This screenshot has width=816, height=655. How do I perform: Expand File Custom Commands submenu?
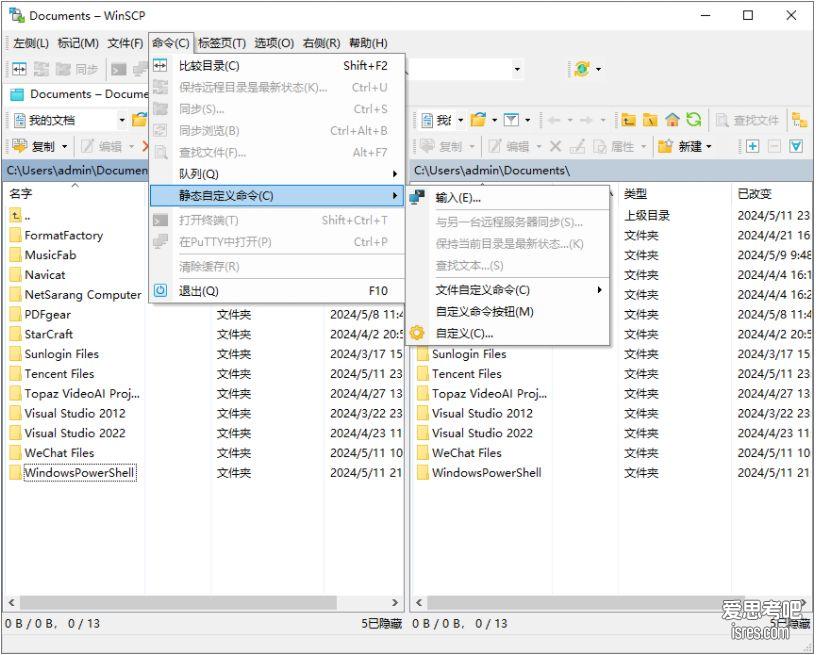508,290
